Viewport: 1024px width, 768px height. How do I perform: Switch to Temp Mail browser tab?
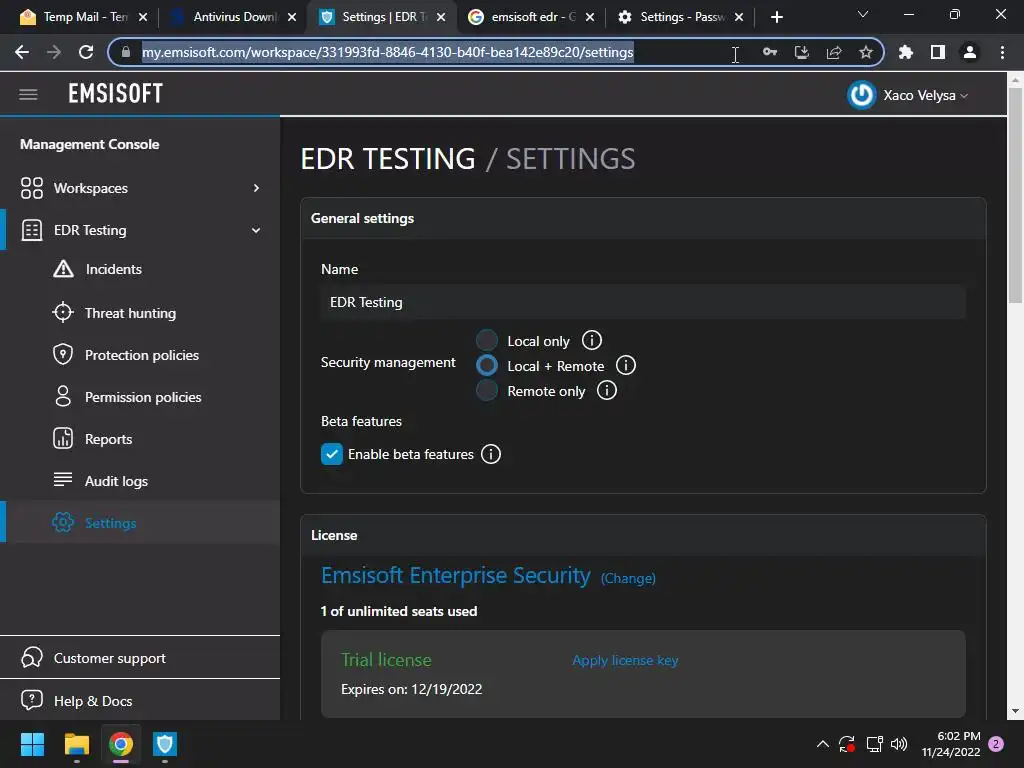tap(83, 17)
